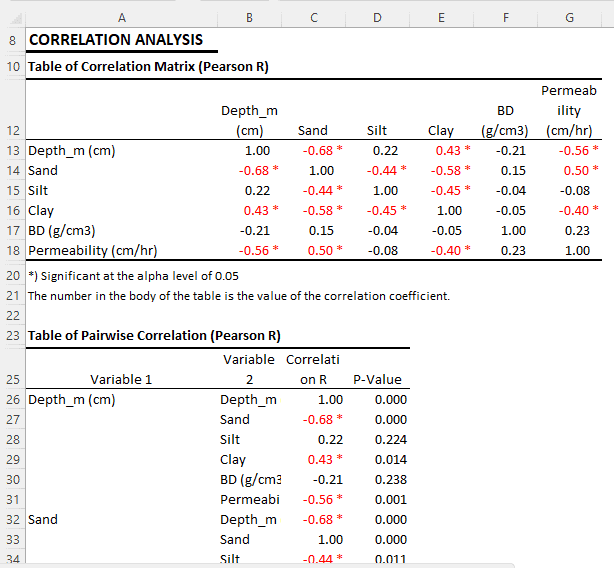614x568 pixels.
Task: Click row header 13
Action: click(x=12, y=151)
